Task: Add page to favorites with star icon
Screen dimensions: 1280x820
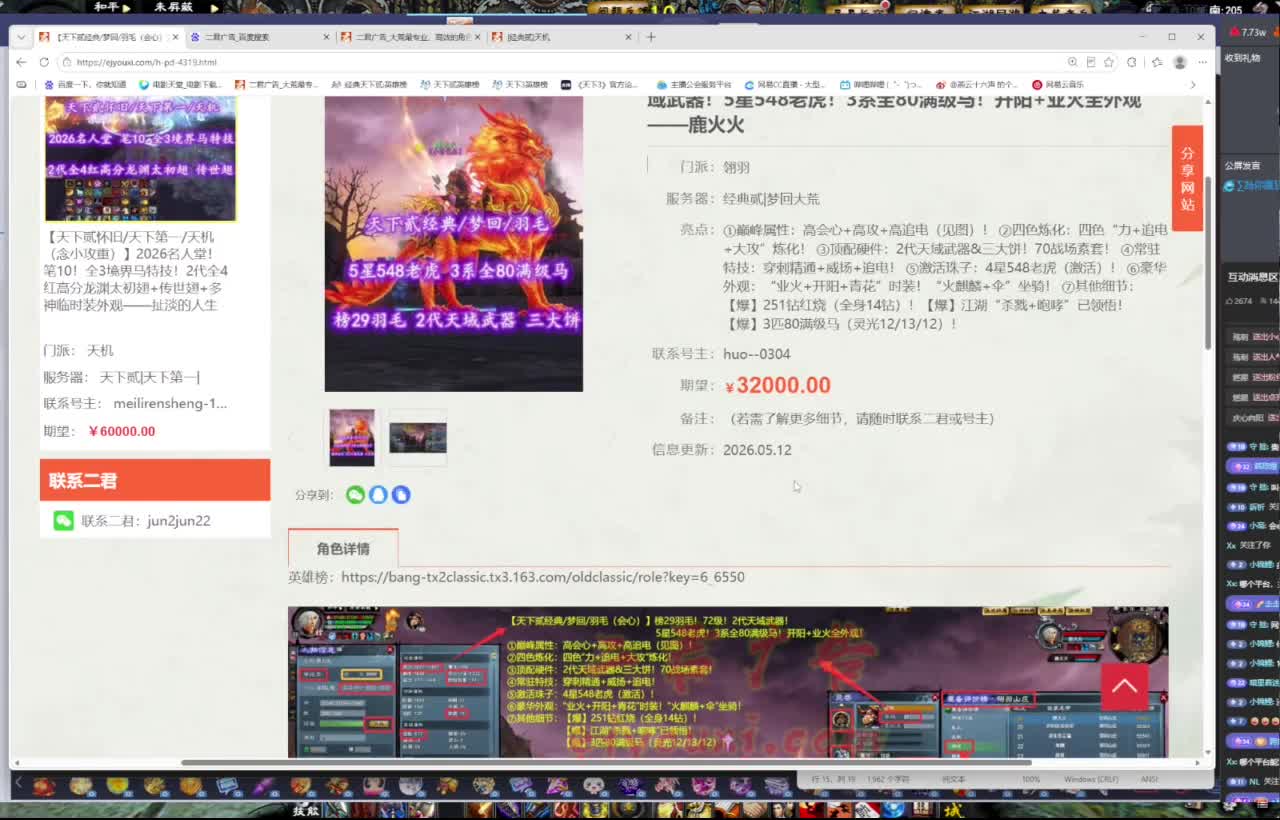Action: coord(1109,62)
